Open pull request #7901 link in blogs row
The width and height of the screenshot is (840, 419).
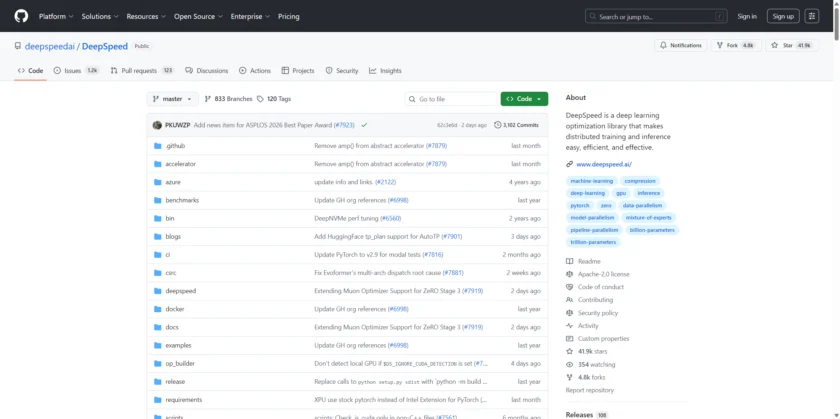[452, 236]
